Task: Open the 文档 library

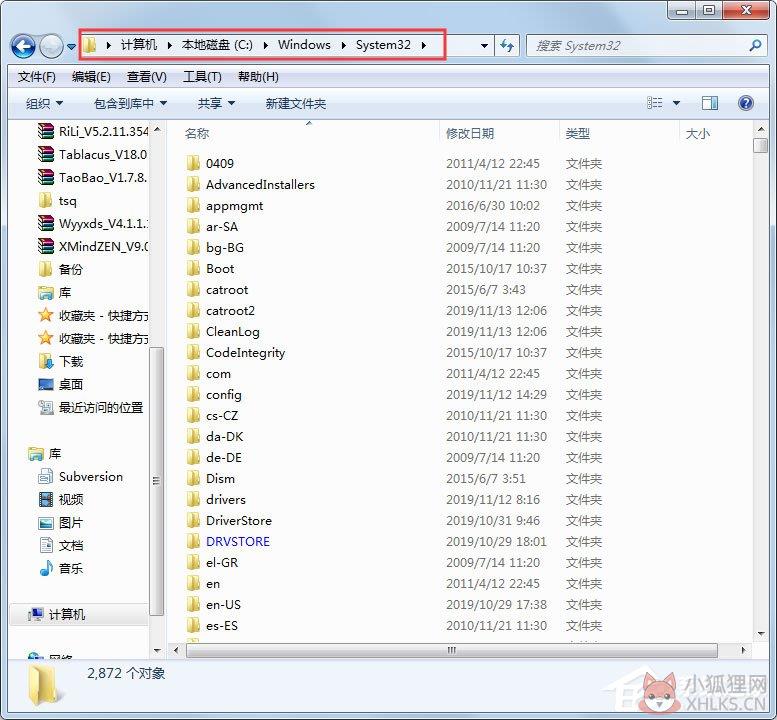Action: [60, 546]
